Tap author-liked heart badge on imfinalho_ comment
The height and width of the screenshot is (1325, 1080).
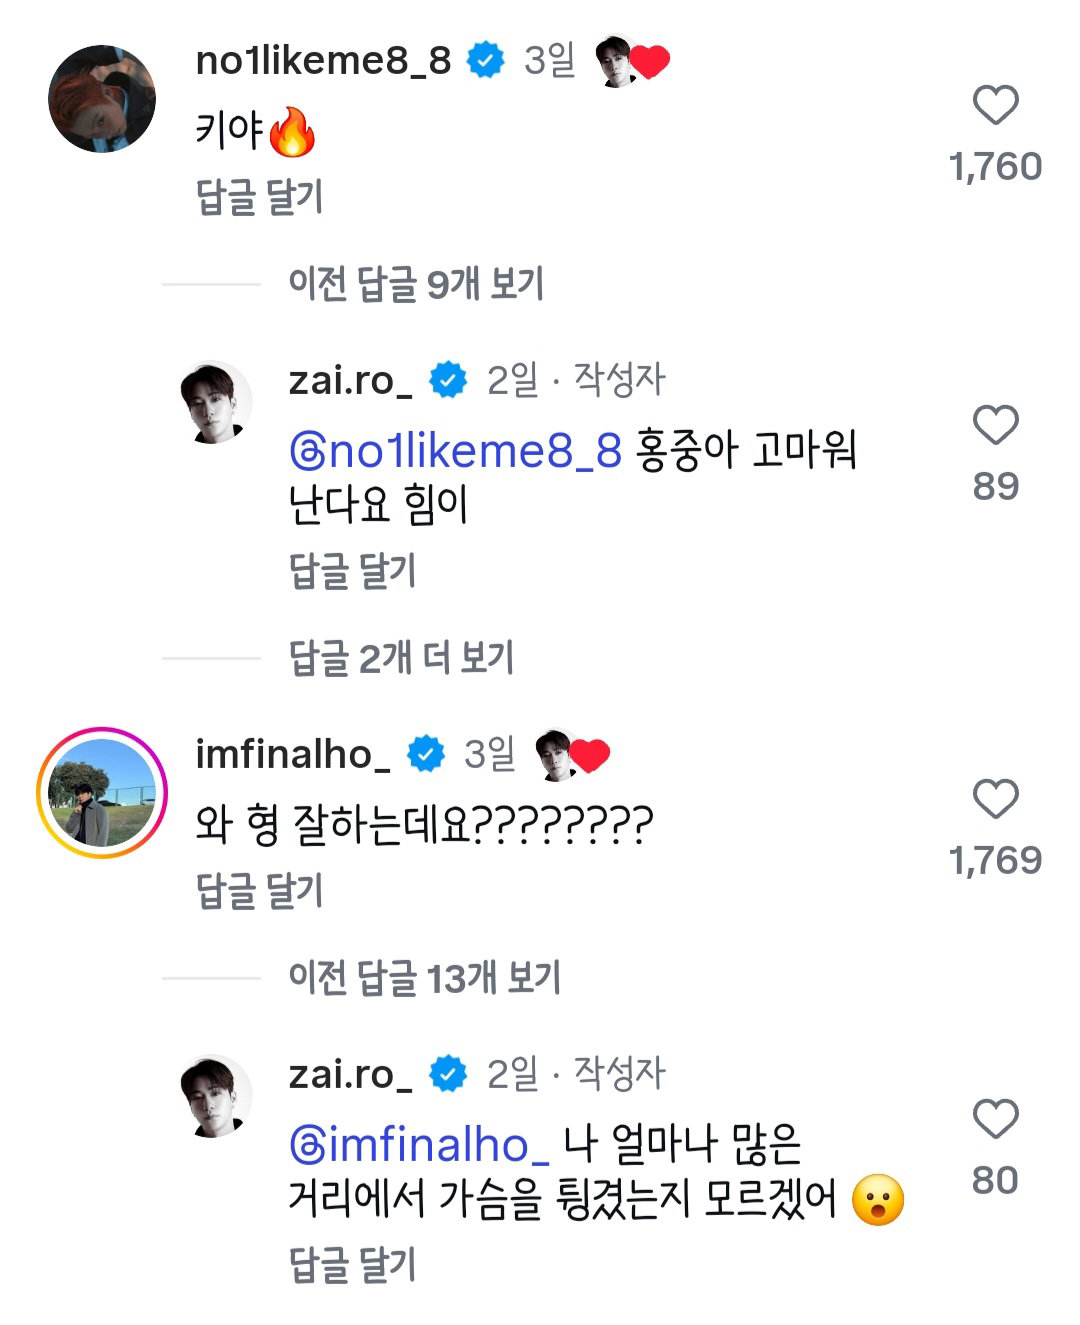572,755
